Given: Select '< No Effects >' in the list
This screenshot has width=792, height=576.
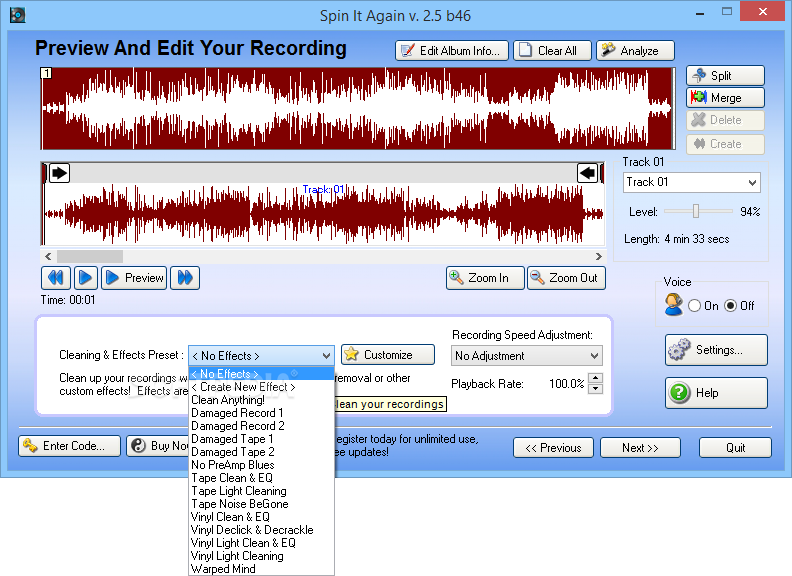Looking at the screenshot, I should 261,374.
